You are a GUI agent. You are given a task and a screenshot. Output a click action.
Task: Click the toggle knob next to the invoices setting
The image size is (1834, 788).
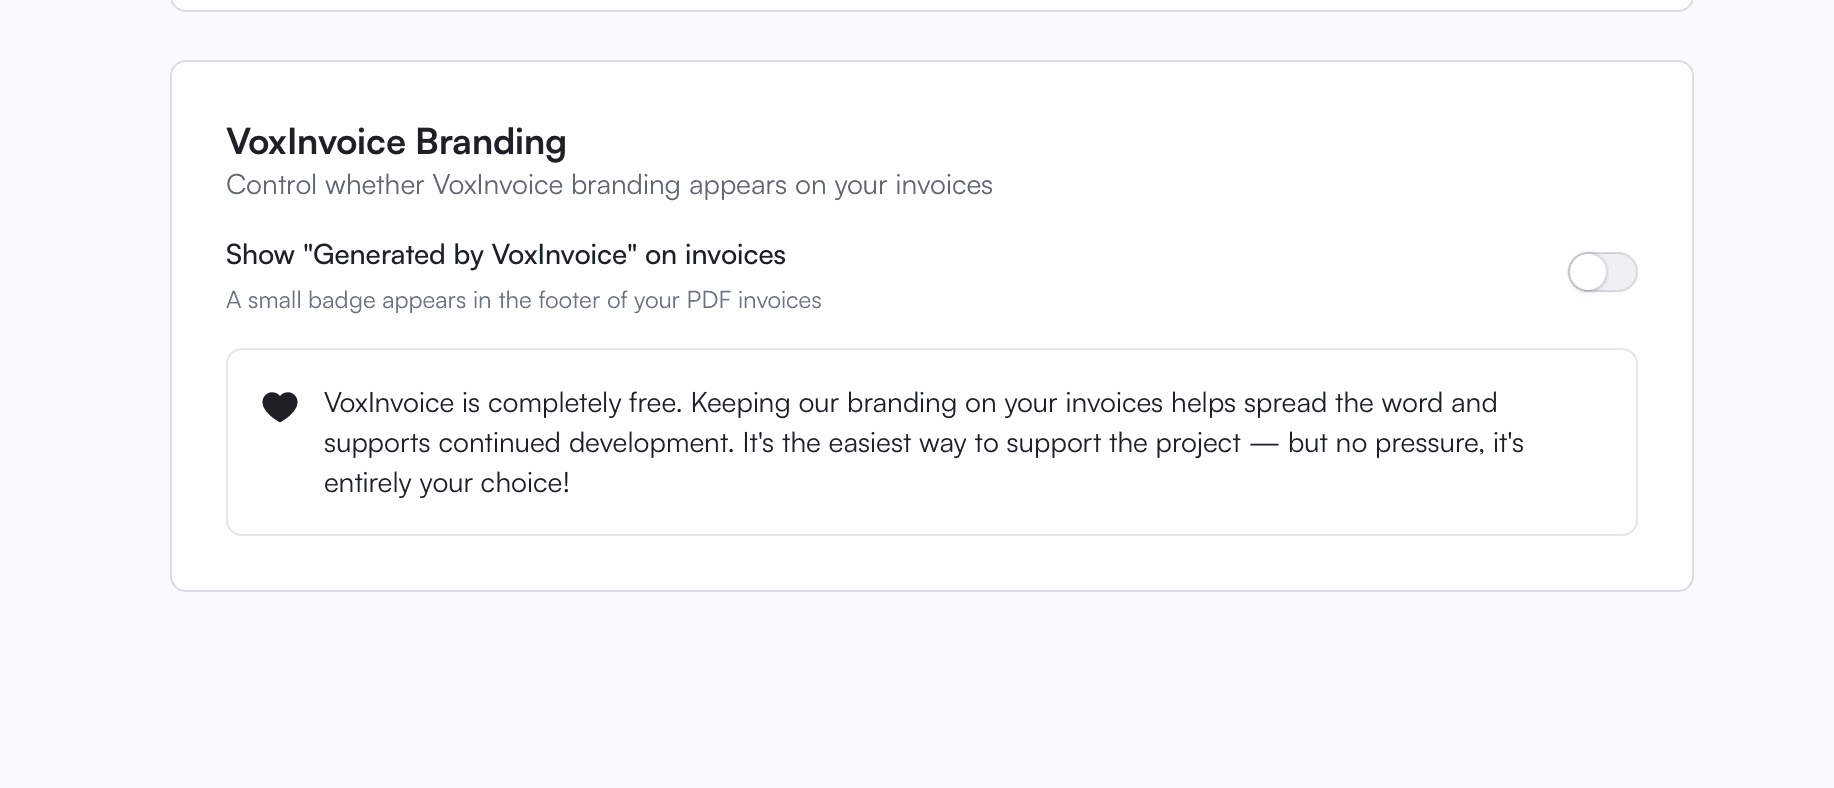click(x=1589, y=272)
